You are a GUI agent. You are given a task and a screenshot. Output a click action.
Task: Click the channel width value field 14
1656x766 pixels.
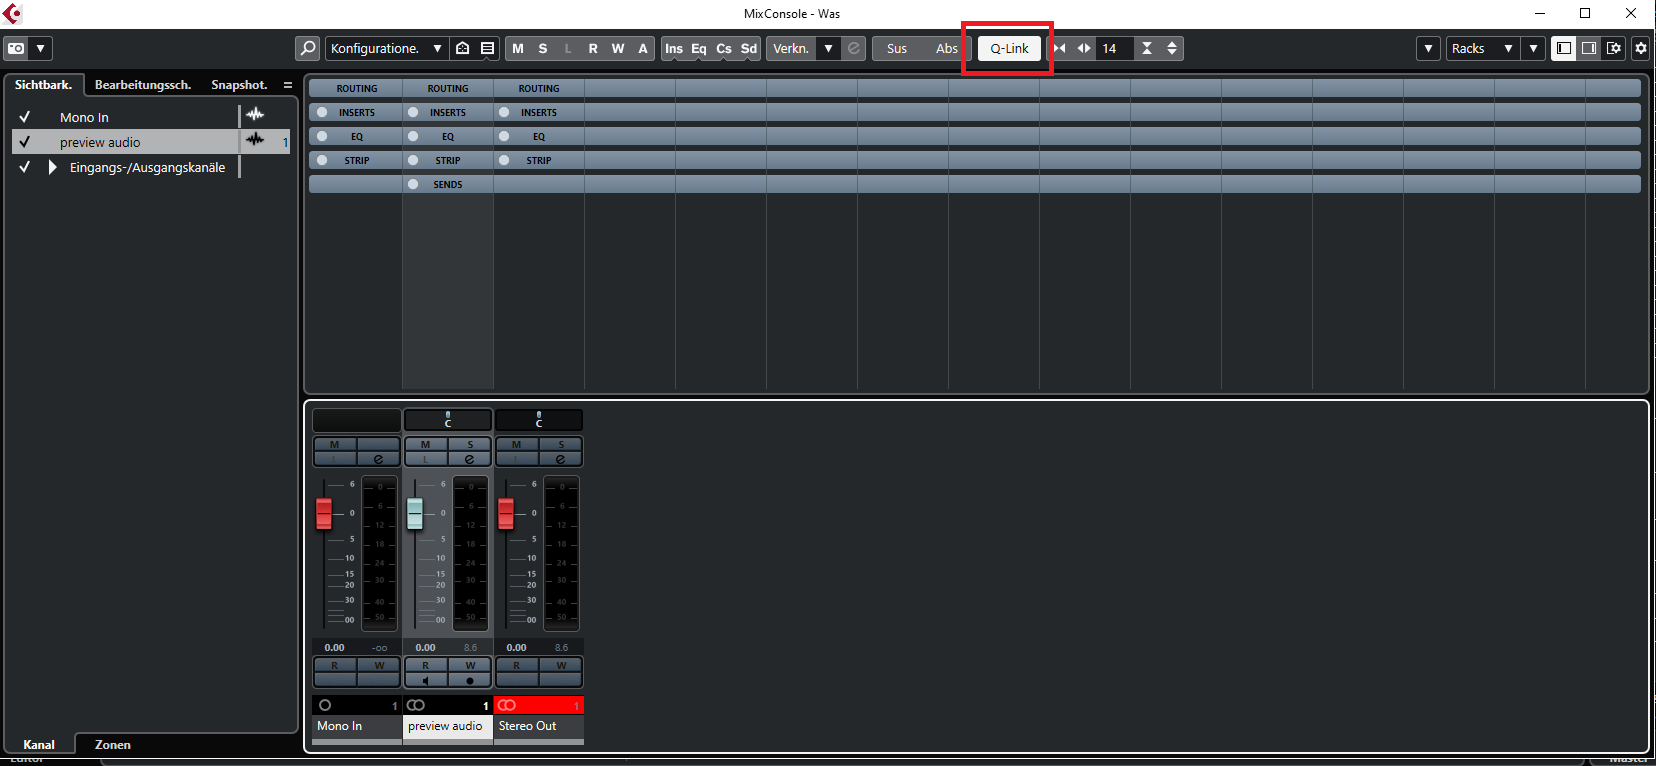tap(1110, 48)
